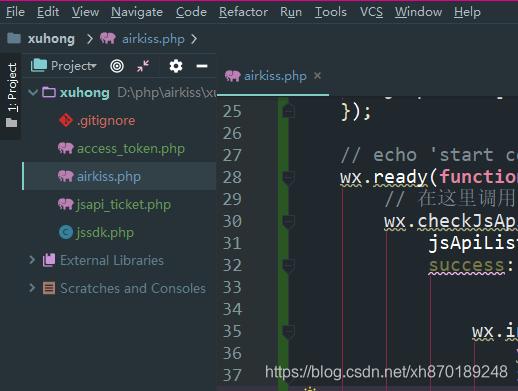The image size is (518, 391).
Task: Open the Refactor menu
Action: point(243,12)
